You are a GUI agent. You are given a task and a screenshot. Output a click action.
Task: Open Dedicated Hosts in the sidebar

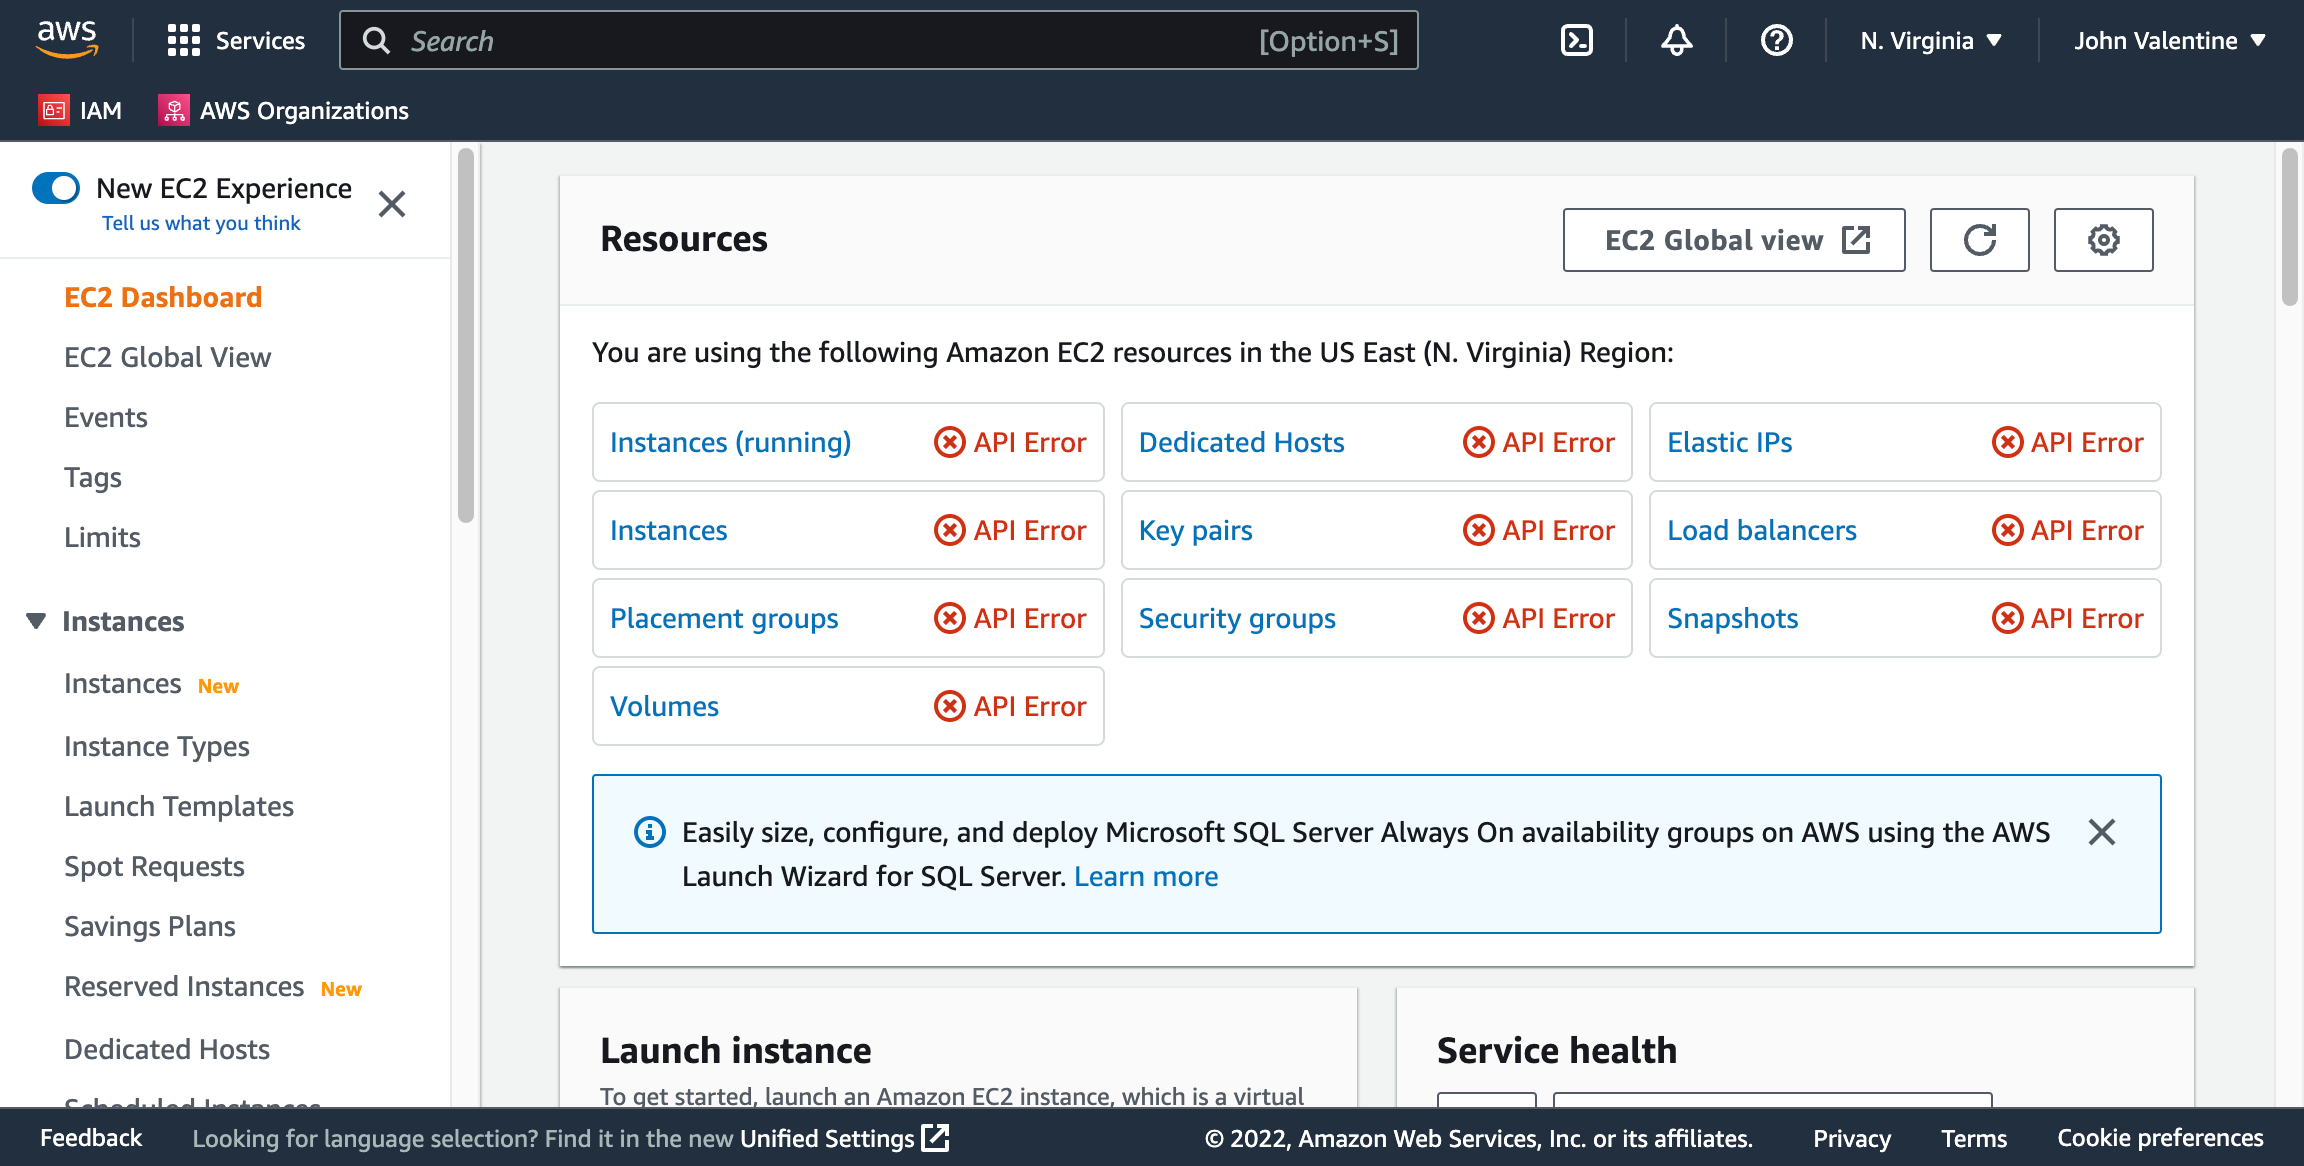point(167,1049)
